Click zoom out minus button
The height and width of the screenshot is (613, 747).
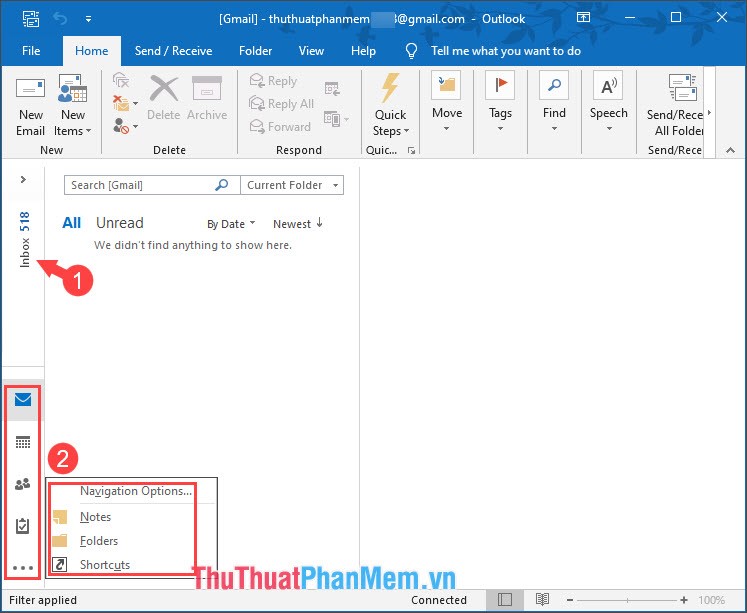coord(570,600)
